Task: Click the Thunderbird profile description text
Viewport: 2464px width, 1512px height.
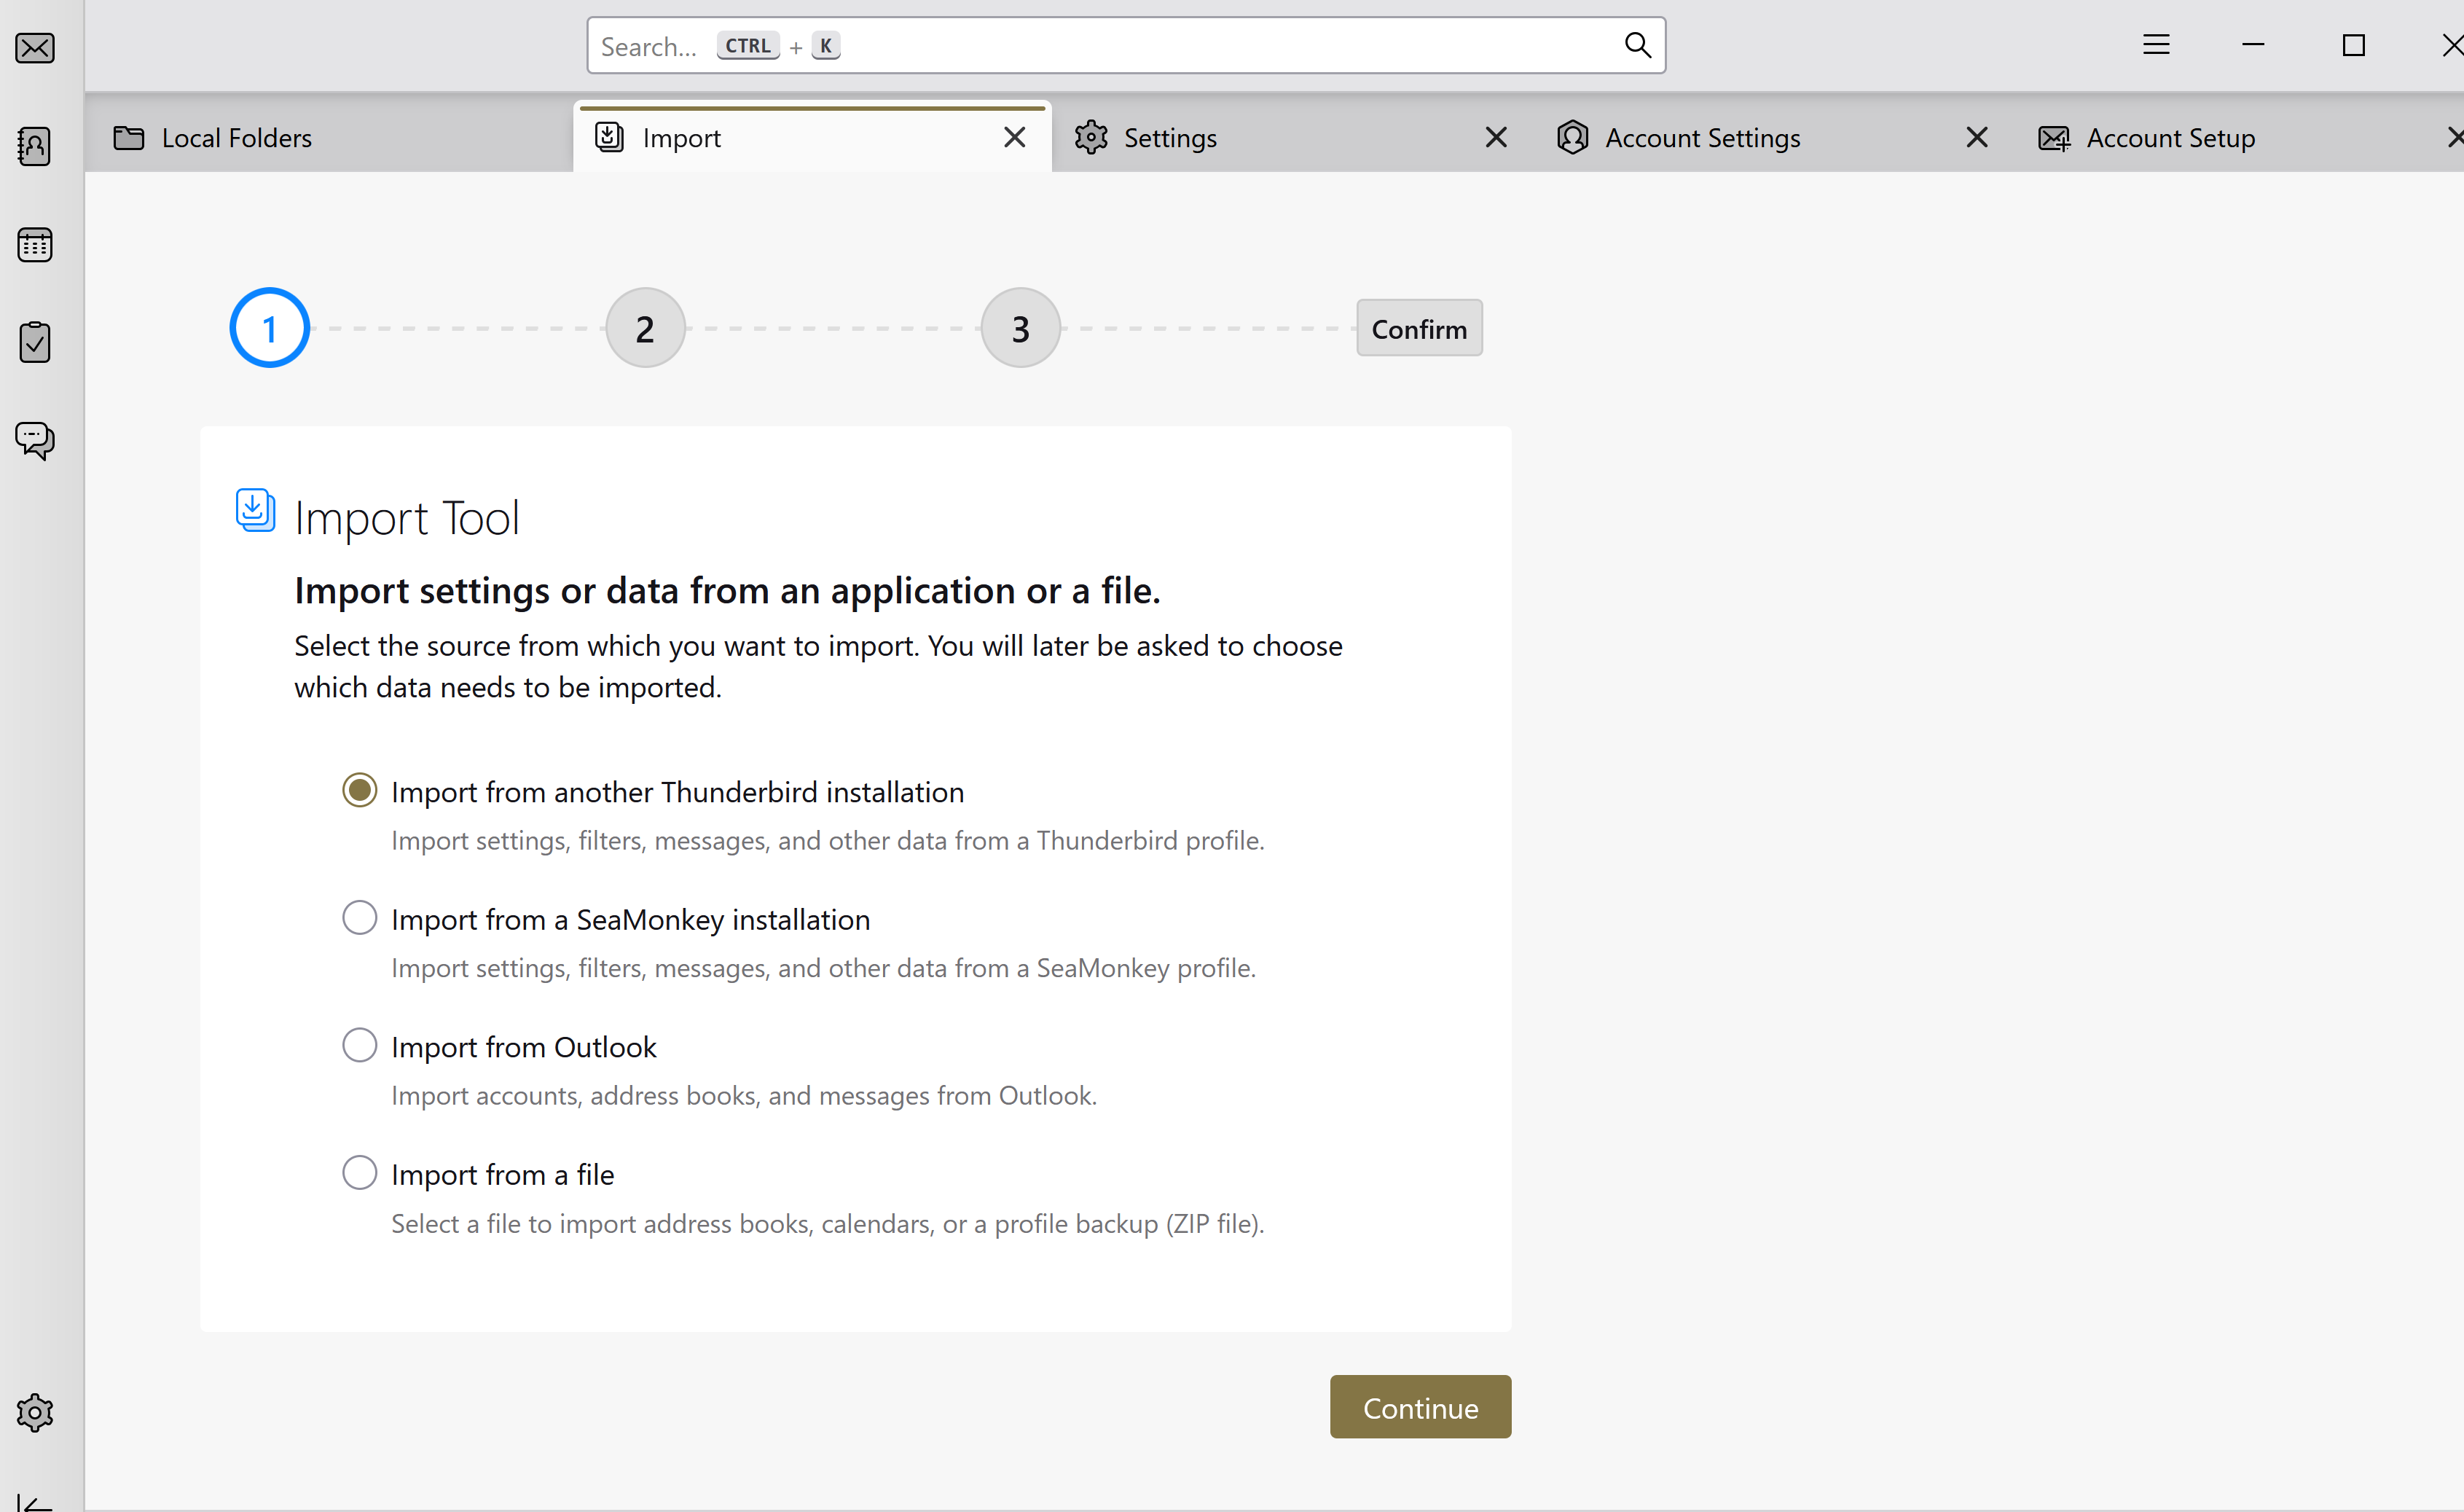Action: tap(828, 841)
